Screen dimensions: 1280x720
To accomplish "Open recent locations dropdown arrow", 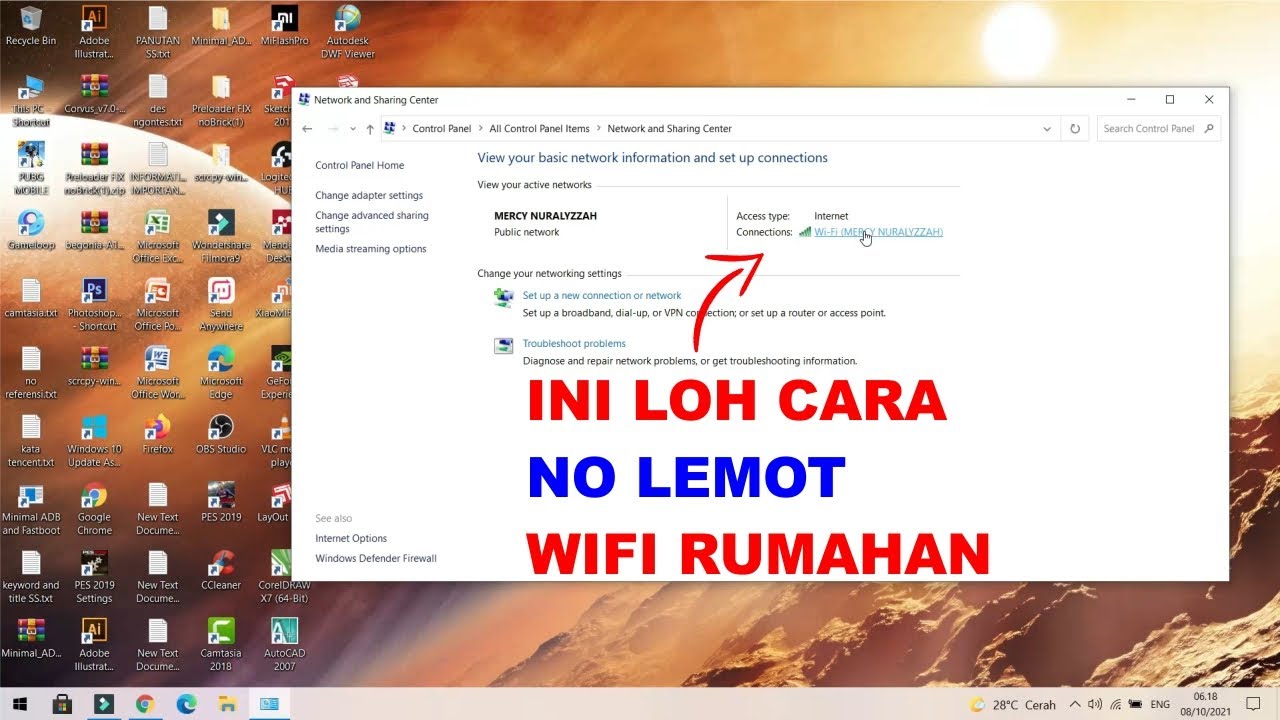I will click(352, 129).
